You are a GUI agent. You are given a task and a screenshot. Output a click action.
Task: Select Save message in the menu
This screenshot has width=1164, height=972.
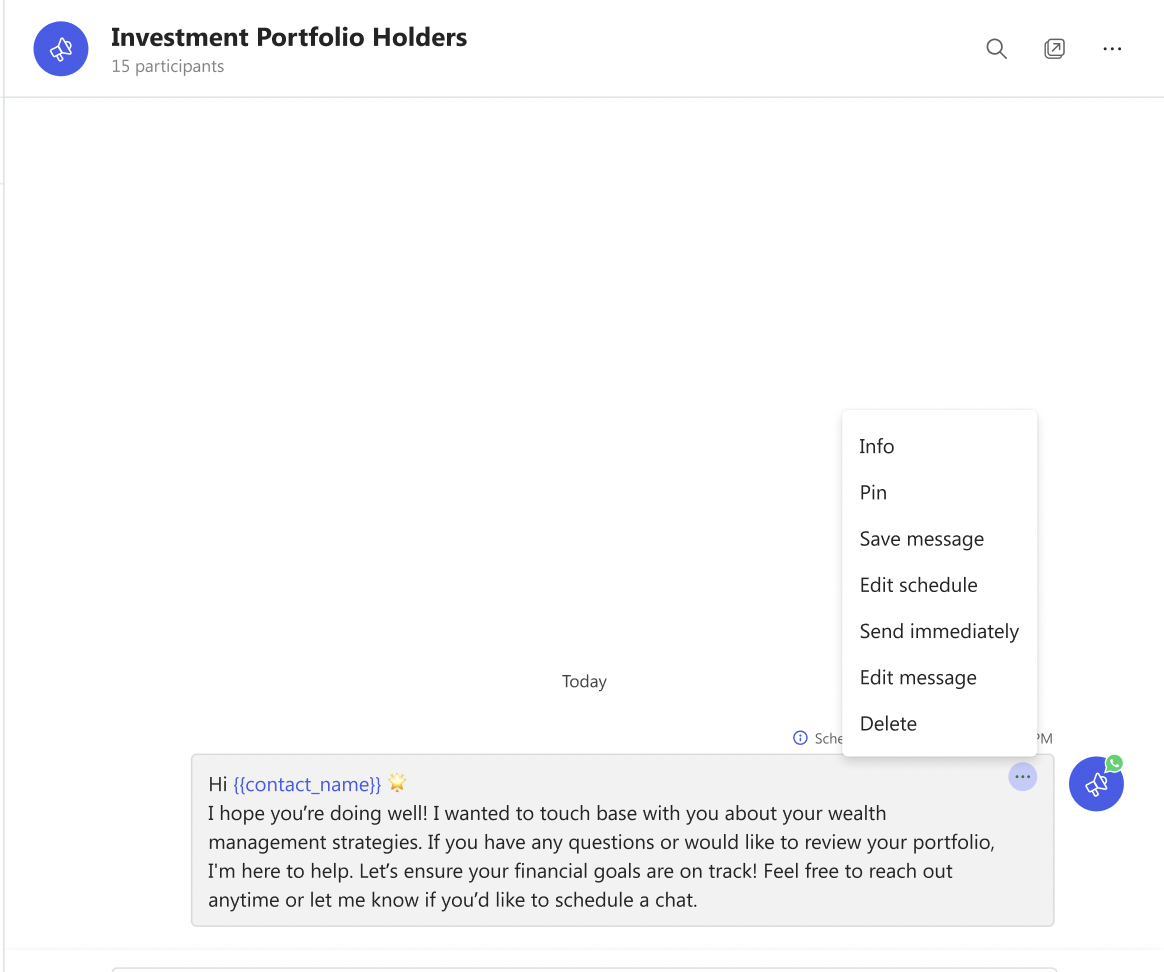(x=921, y=538)
